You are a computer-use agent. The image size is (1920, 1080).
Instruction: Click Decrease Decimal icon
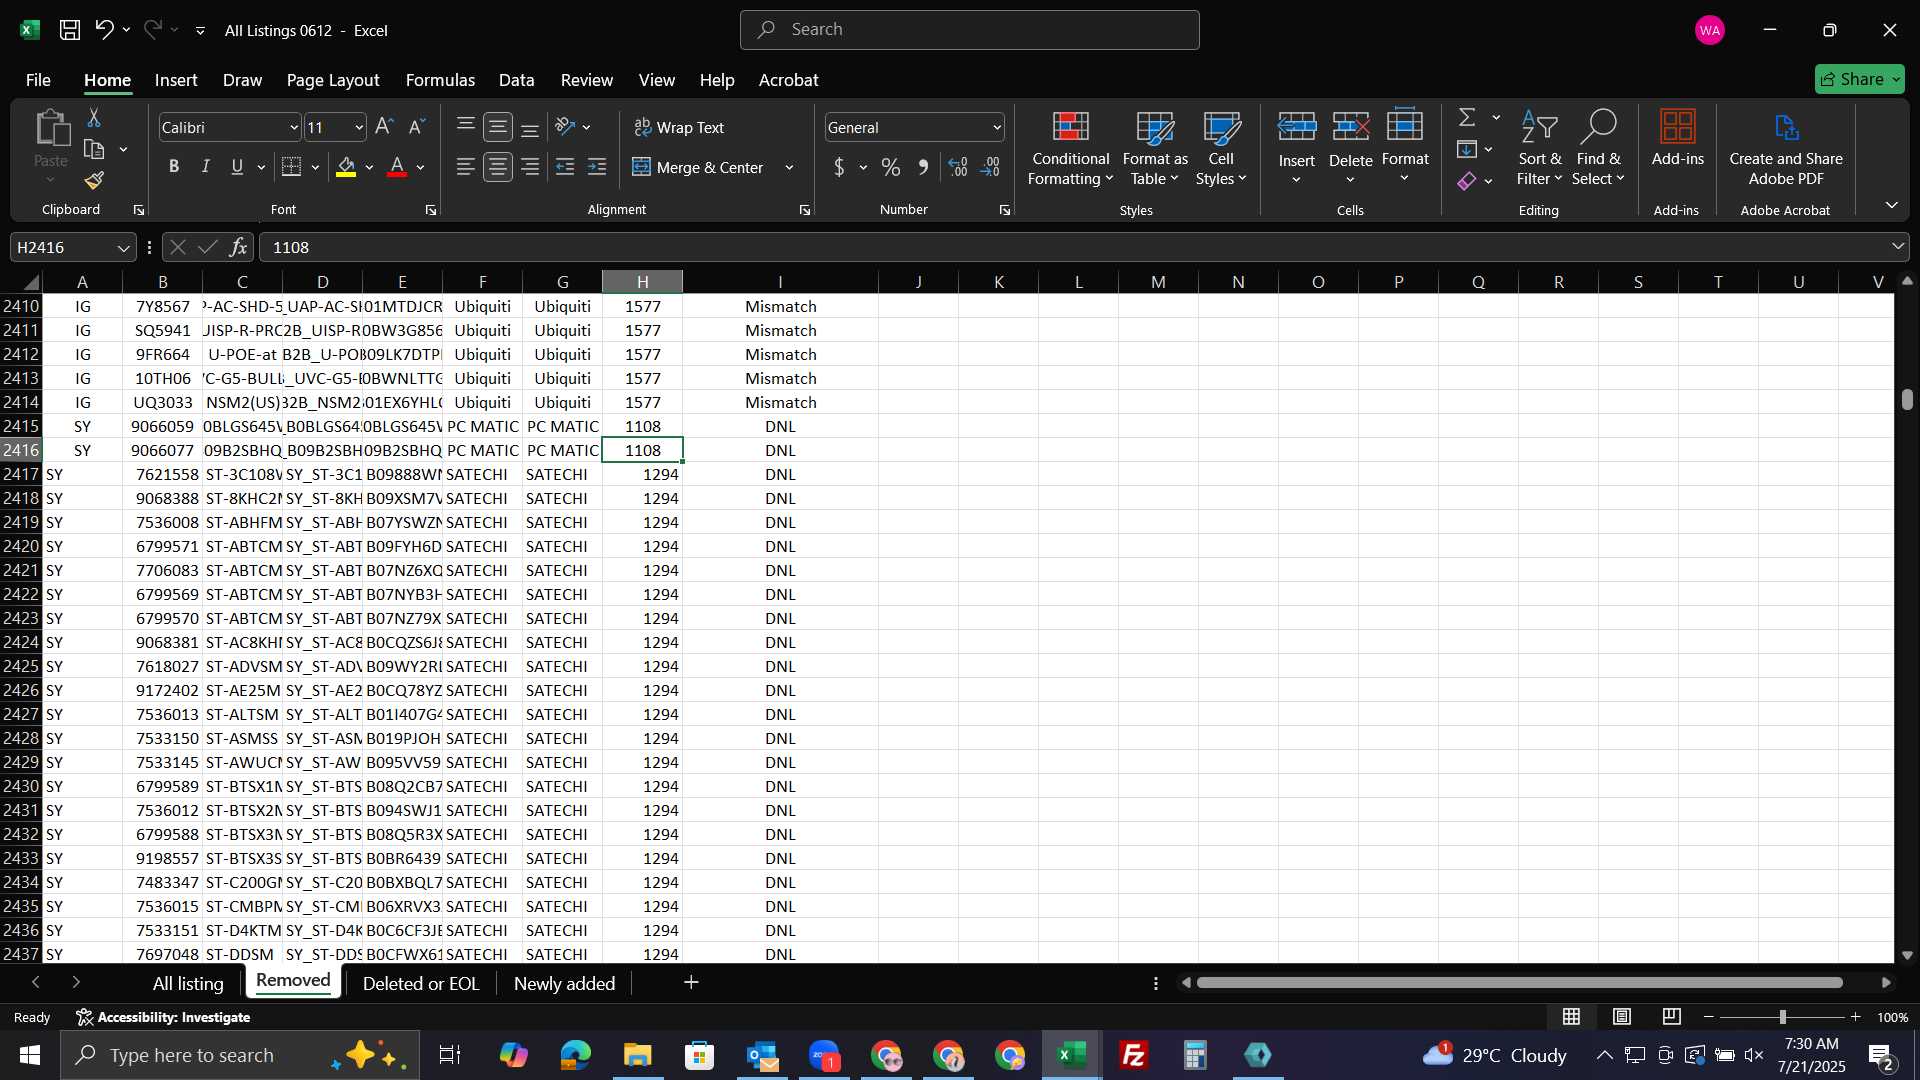(991, 167)
